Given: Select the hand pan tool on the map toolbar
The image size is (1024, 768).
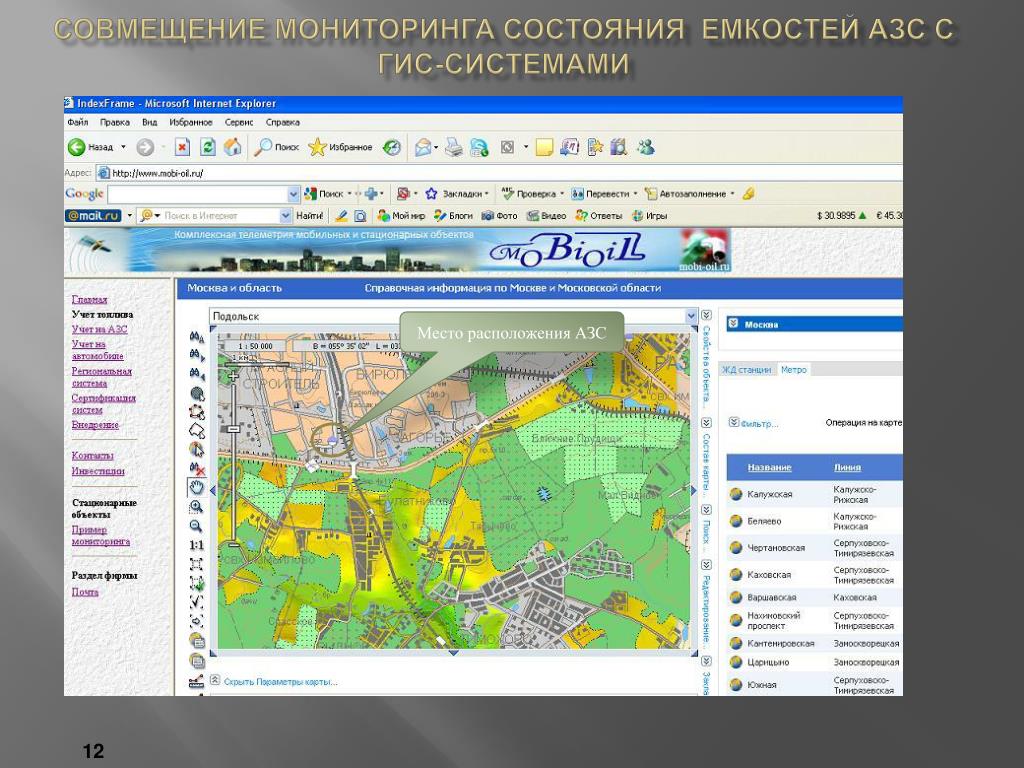Looking at the screenshot, I should point(197,487).
